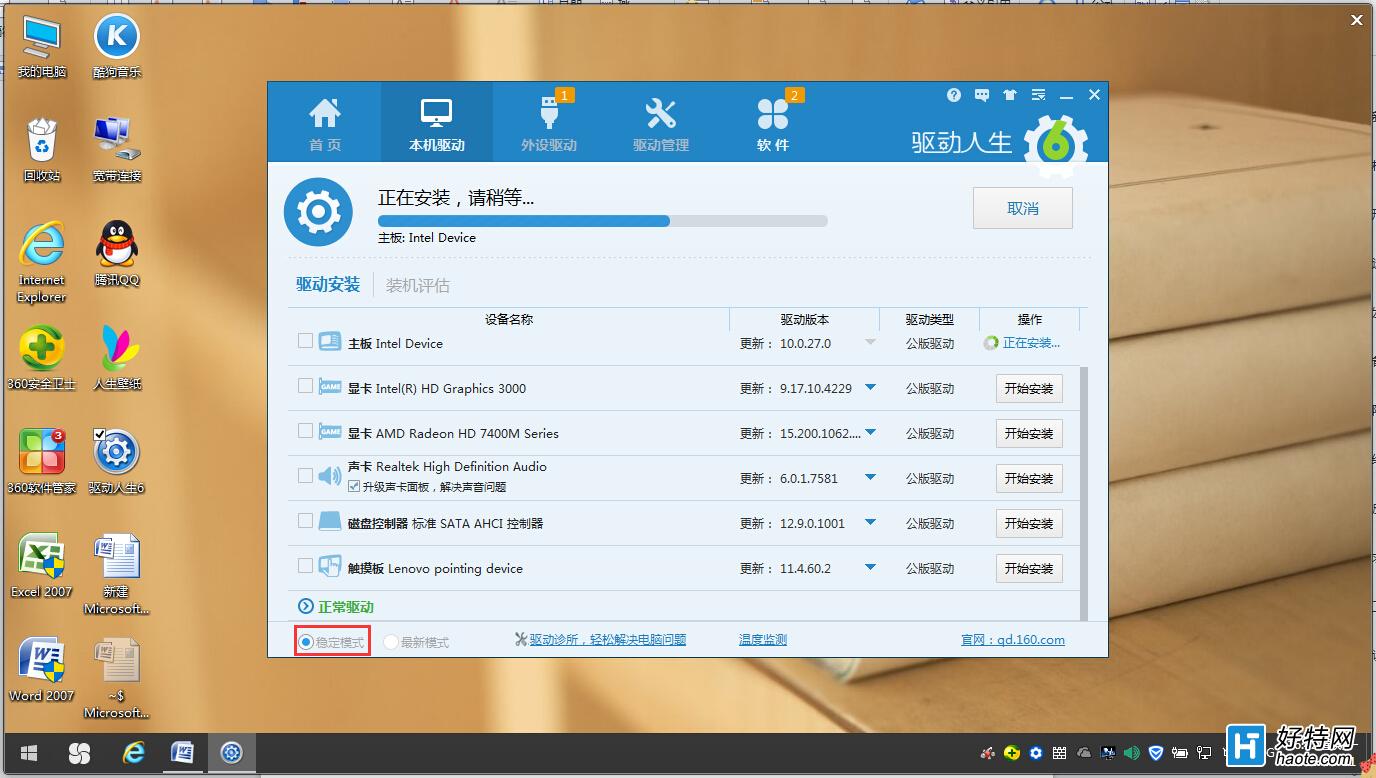Open the feedback speech-bubble icon
The image size is (1376, 778).
click(982, 95)
